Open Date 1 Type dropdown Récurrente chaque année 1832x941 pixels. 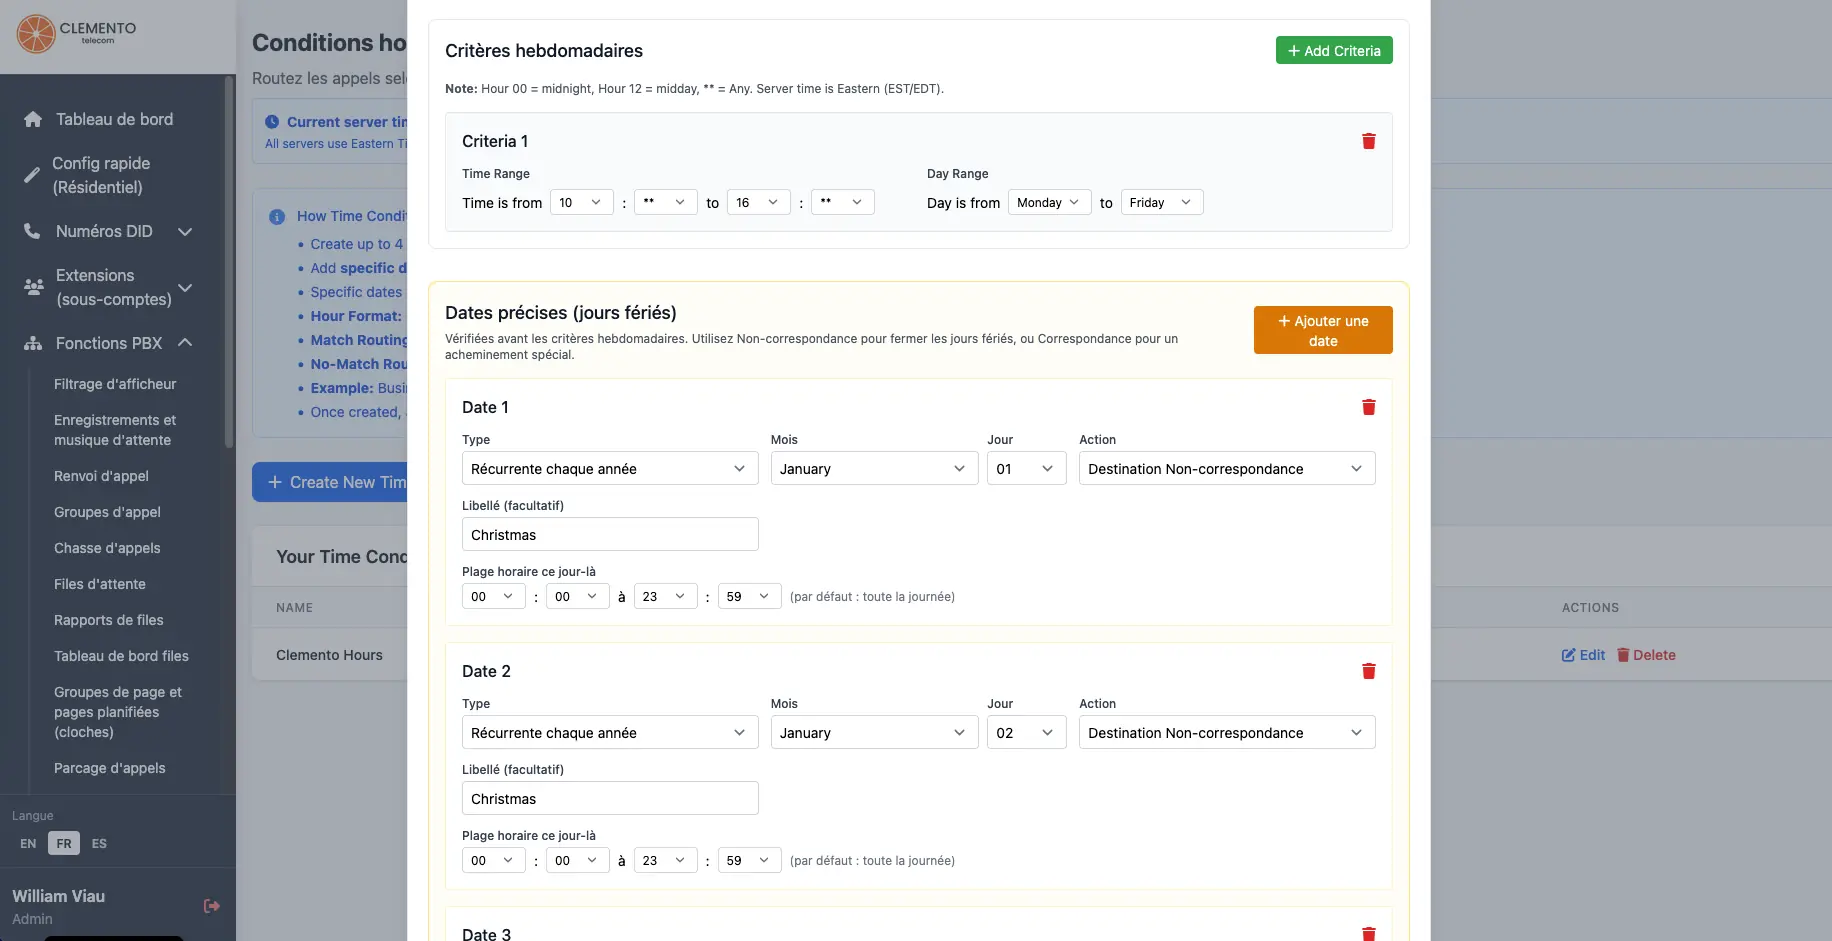[x=610, y=468]
